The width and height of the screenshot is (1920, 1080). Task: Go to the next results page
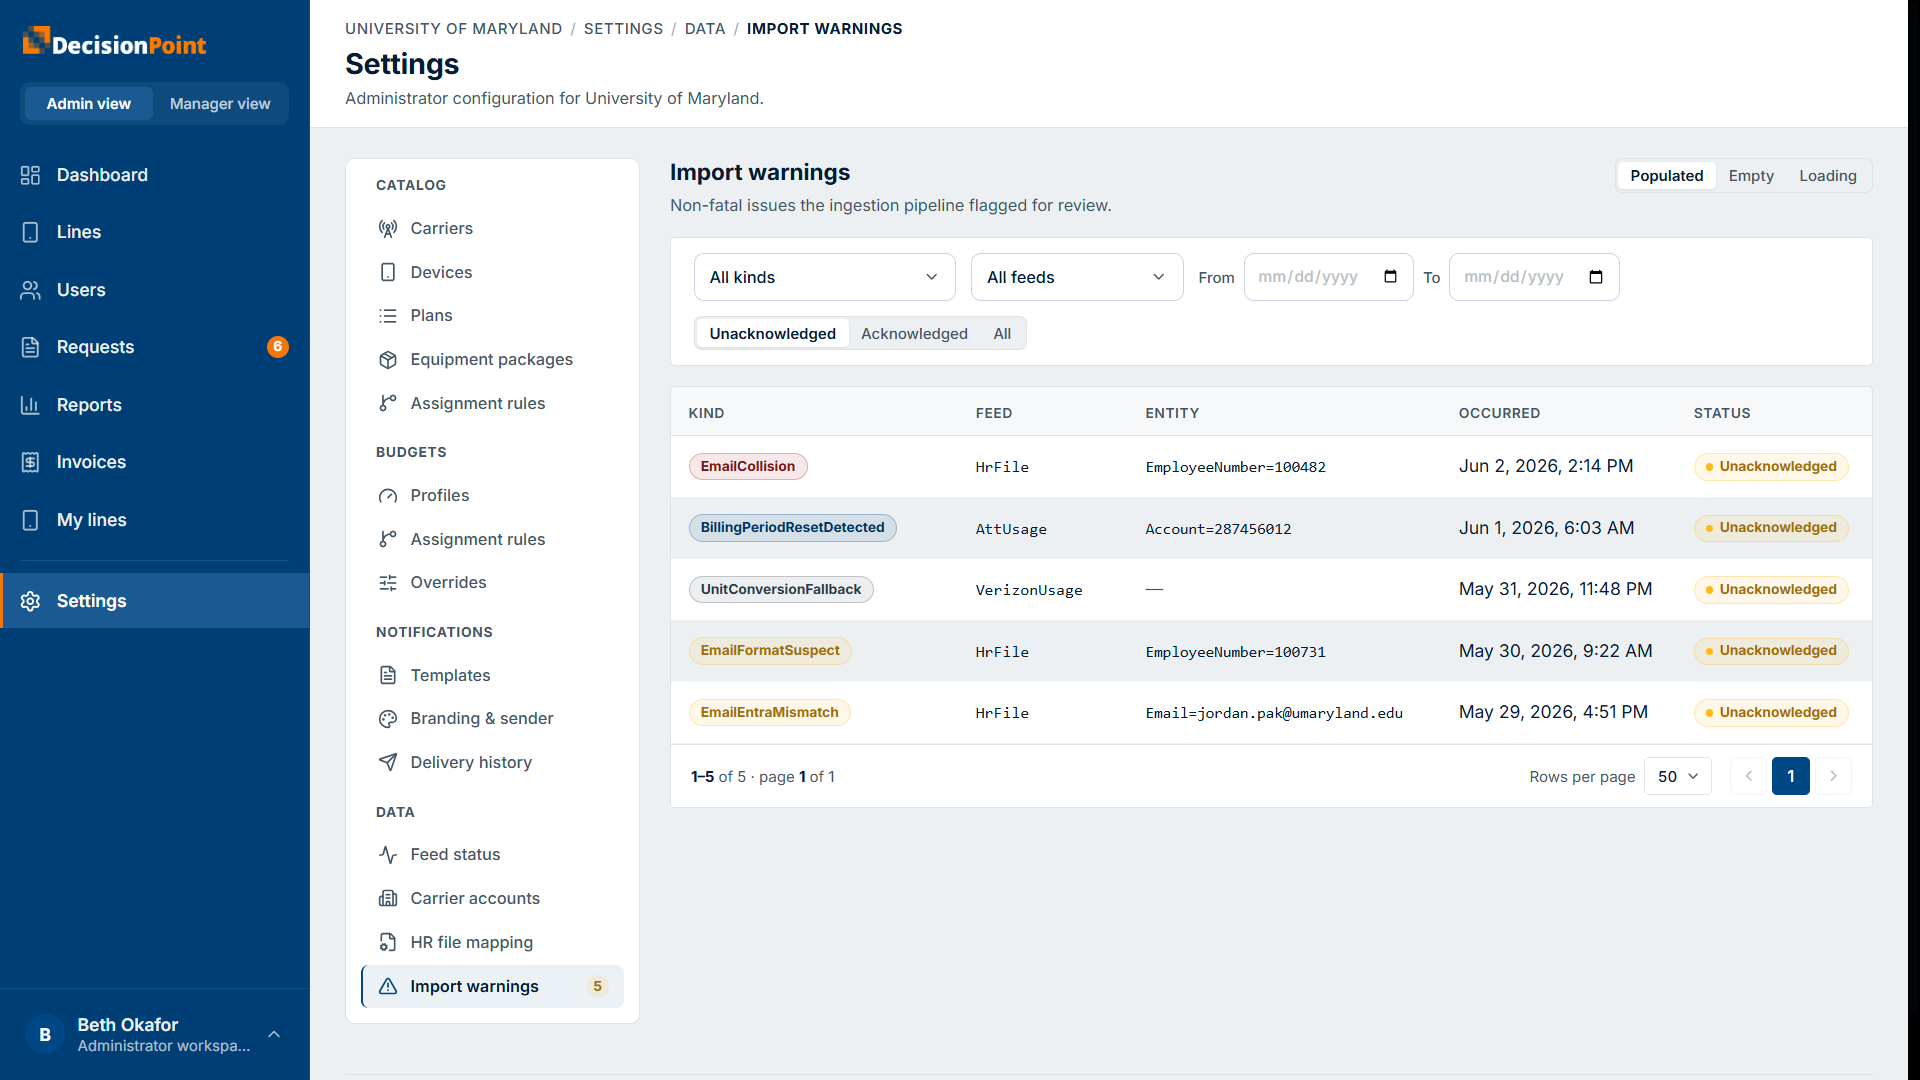(x=1833, y=777)
